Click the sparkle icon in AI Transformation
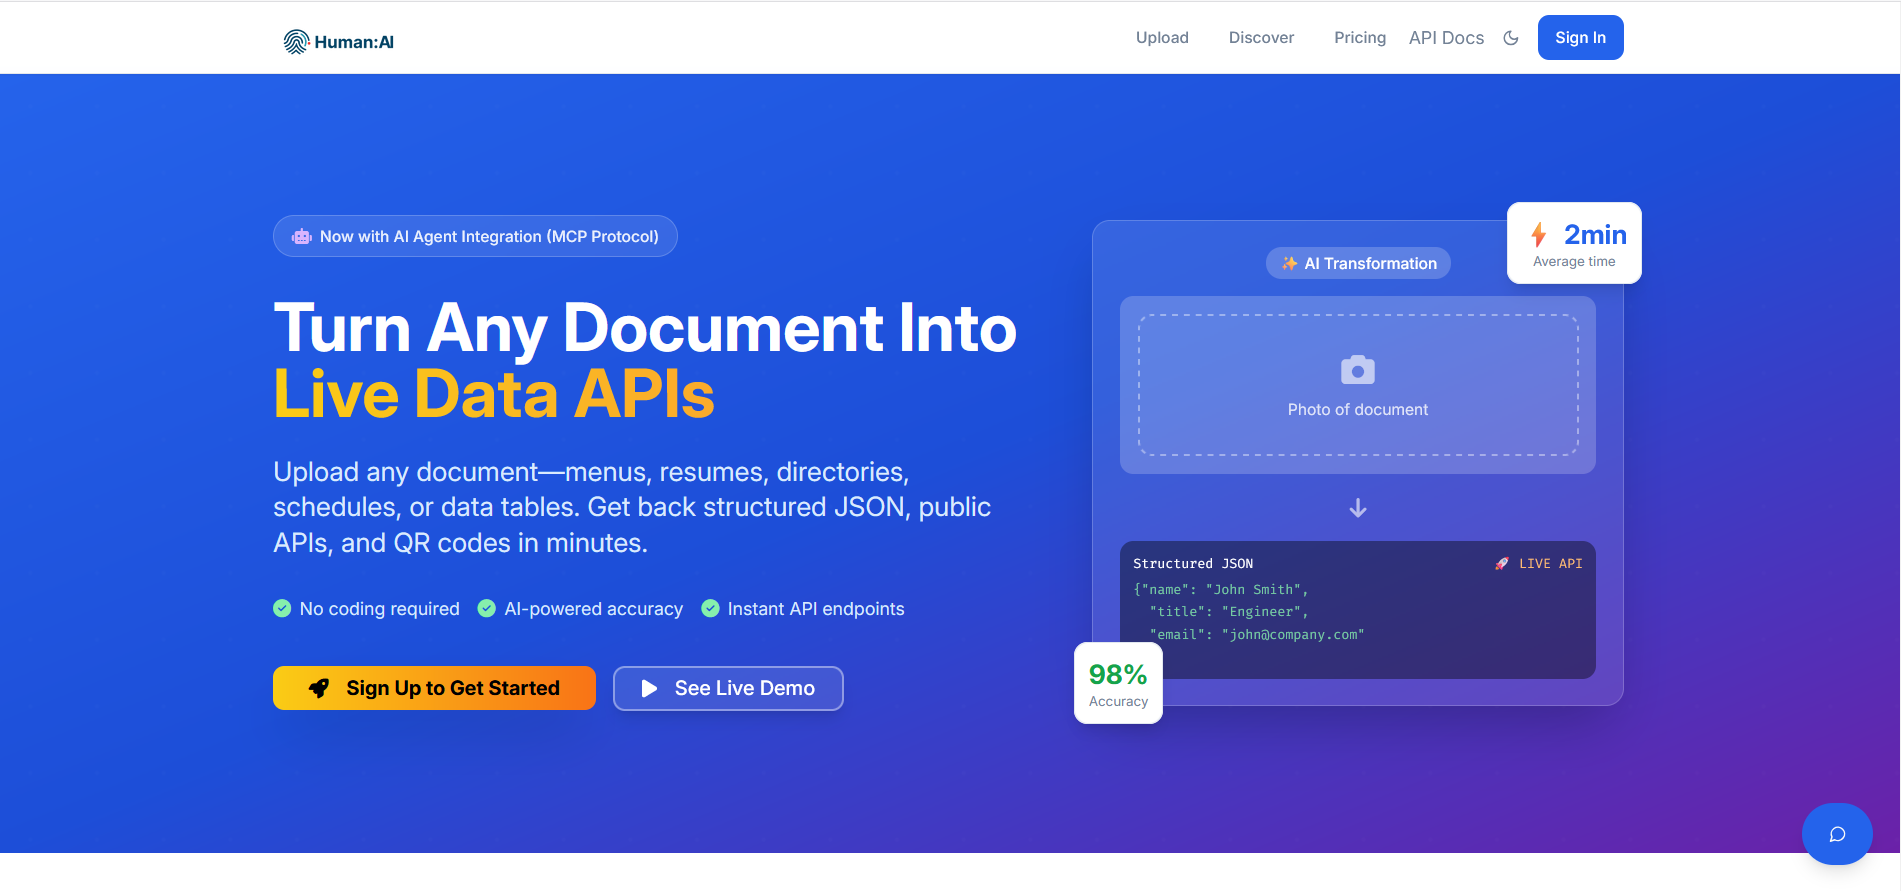The image size is (1901, 891). [x=1289, y=264]
